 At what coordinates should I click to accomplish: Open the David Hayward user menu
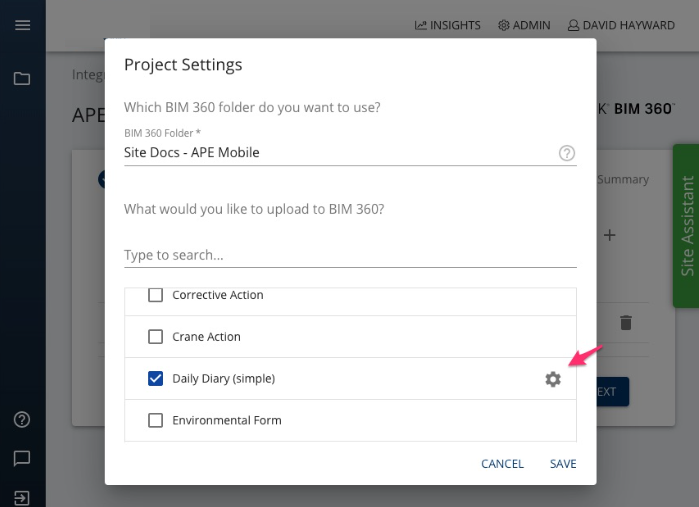[x=621, y=25]
